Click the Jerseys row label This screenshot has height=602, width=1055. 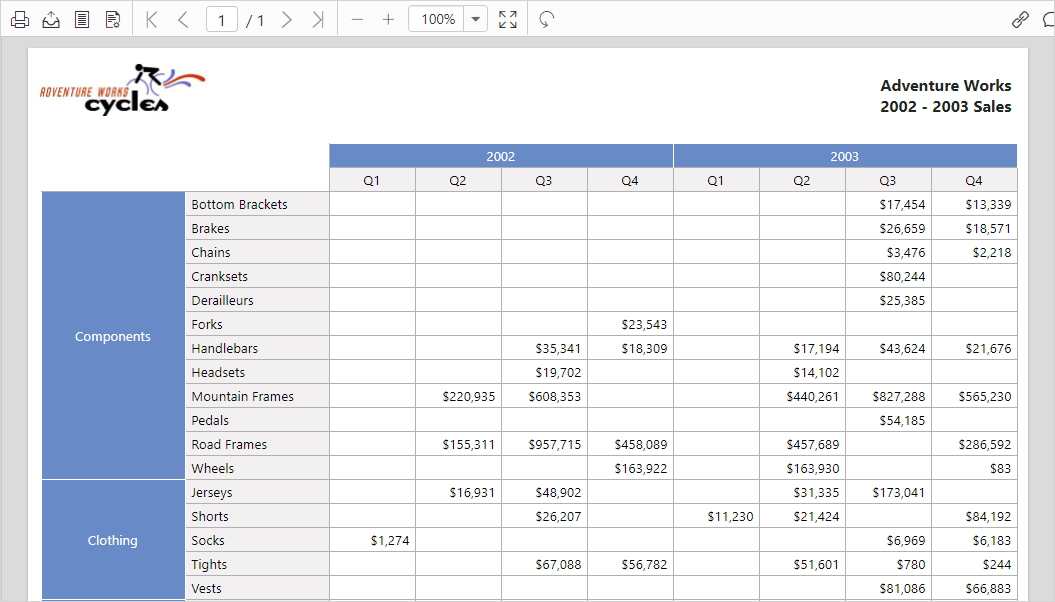(x=211, y=492)
